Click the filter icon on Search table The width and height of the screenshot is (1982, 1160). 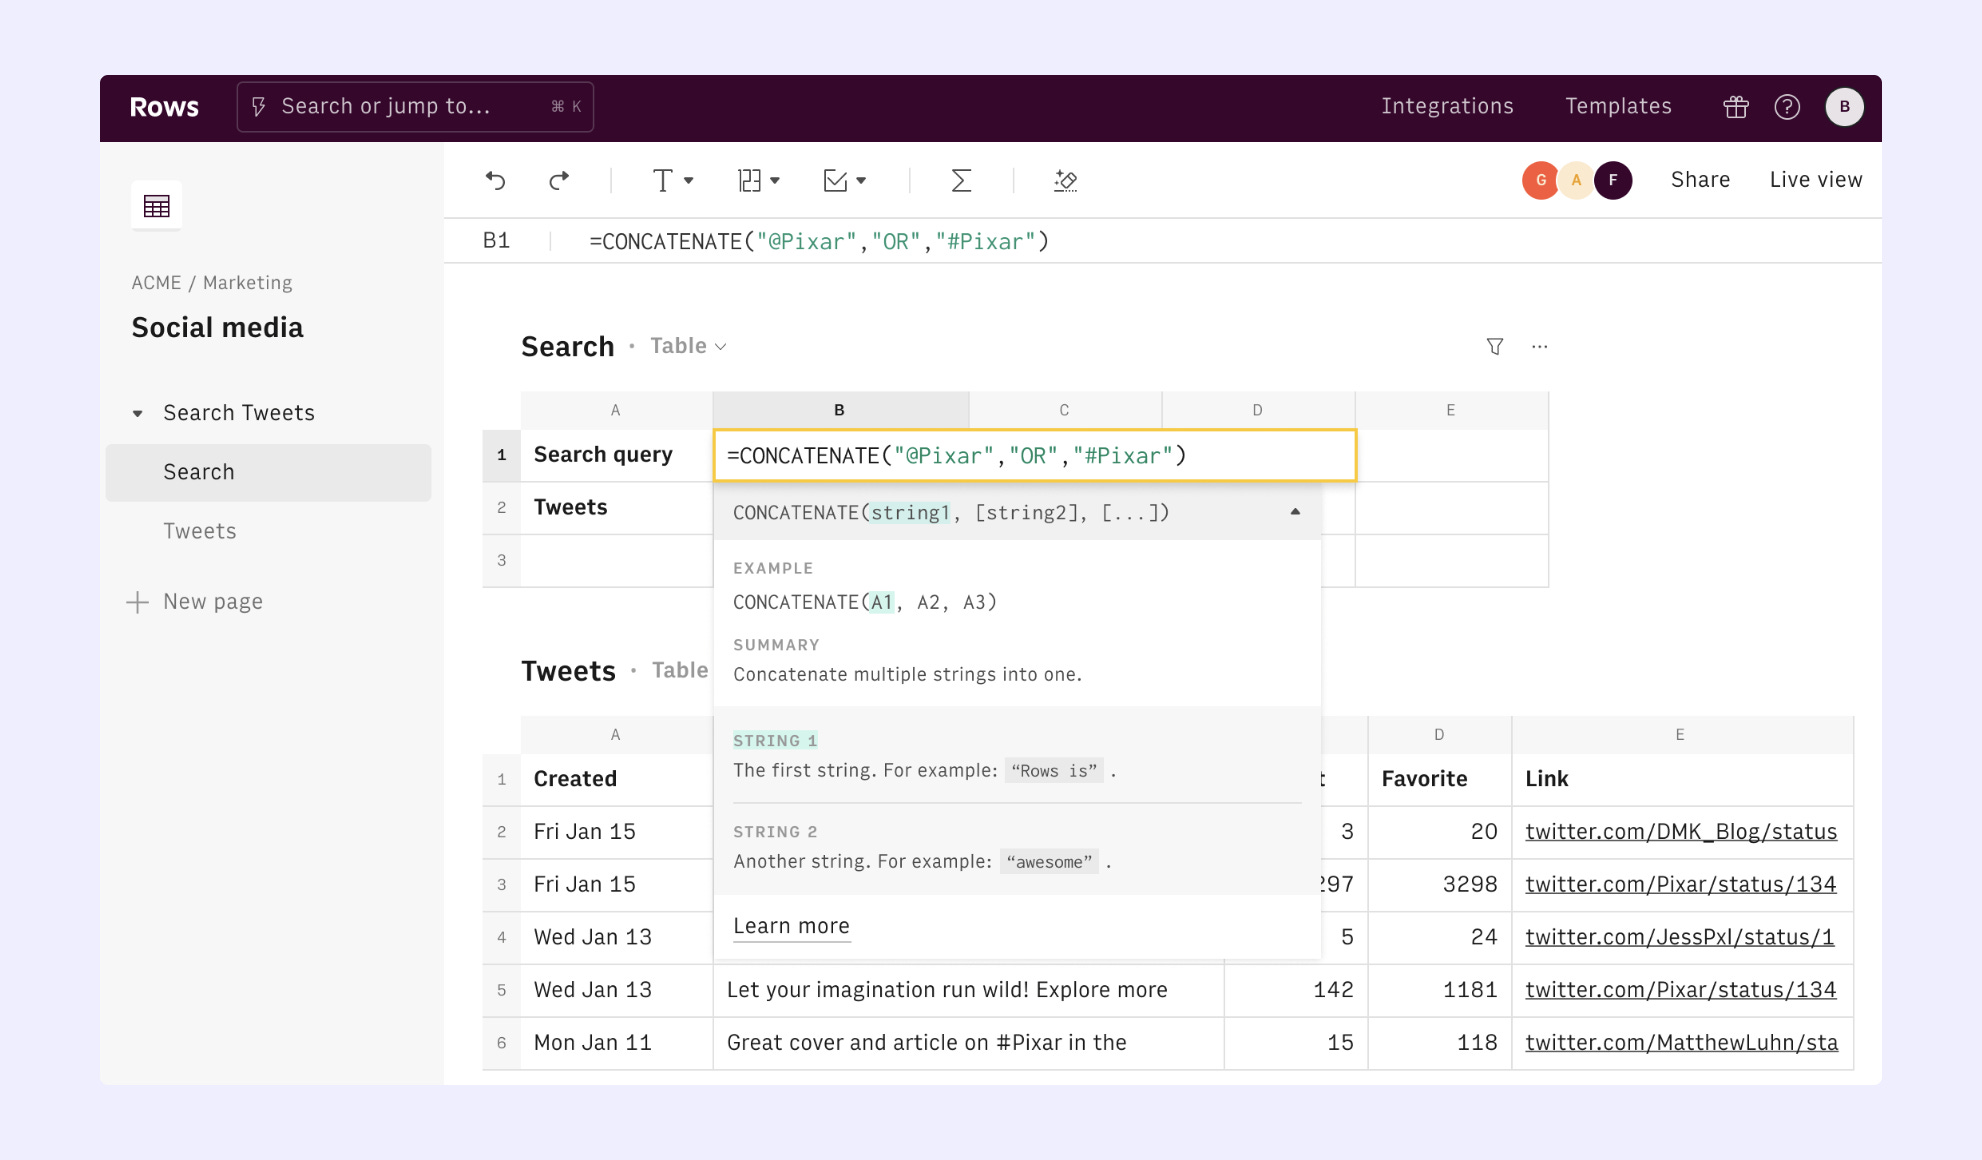[1494, 346]
